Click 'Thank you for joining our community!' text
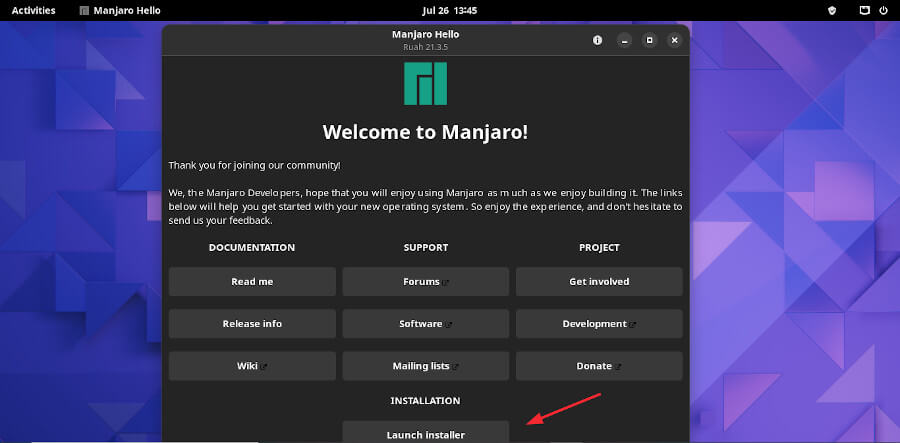The image size is (900, 443). 254,165
